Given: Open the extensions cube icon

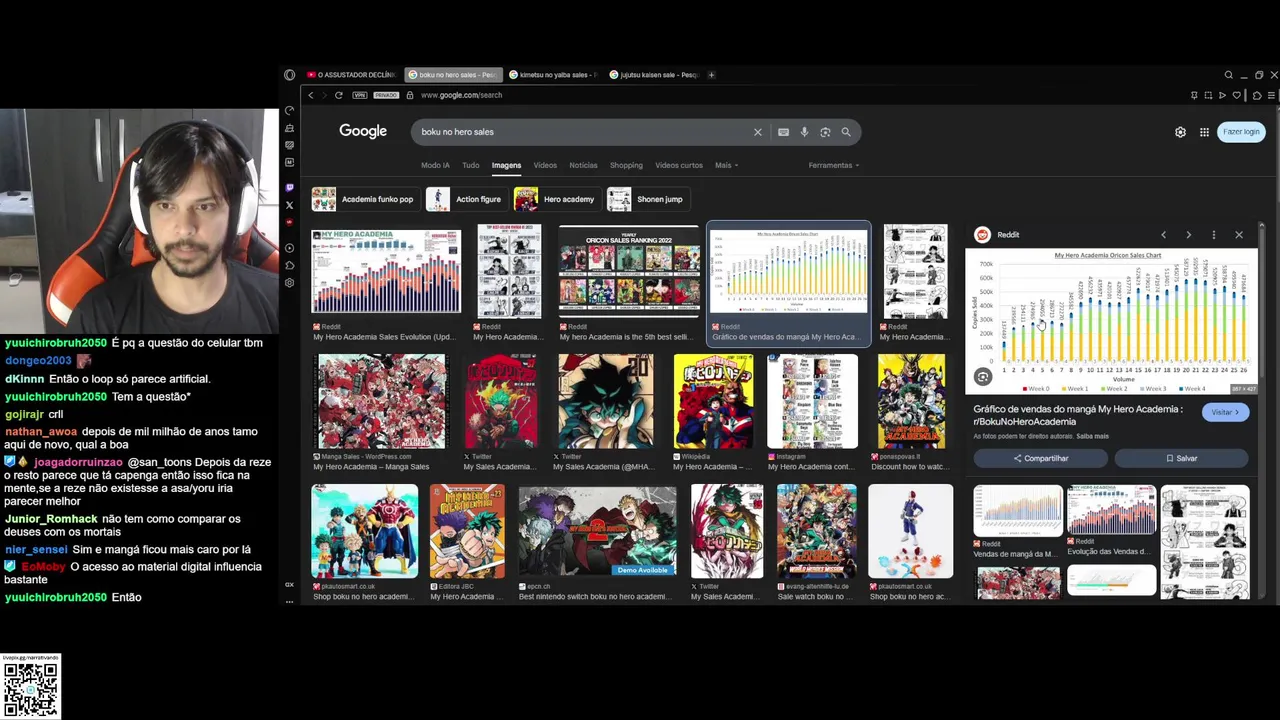Looking at the screenshot, I should (1257, 96).
